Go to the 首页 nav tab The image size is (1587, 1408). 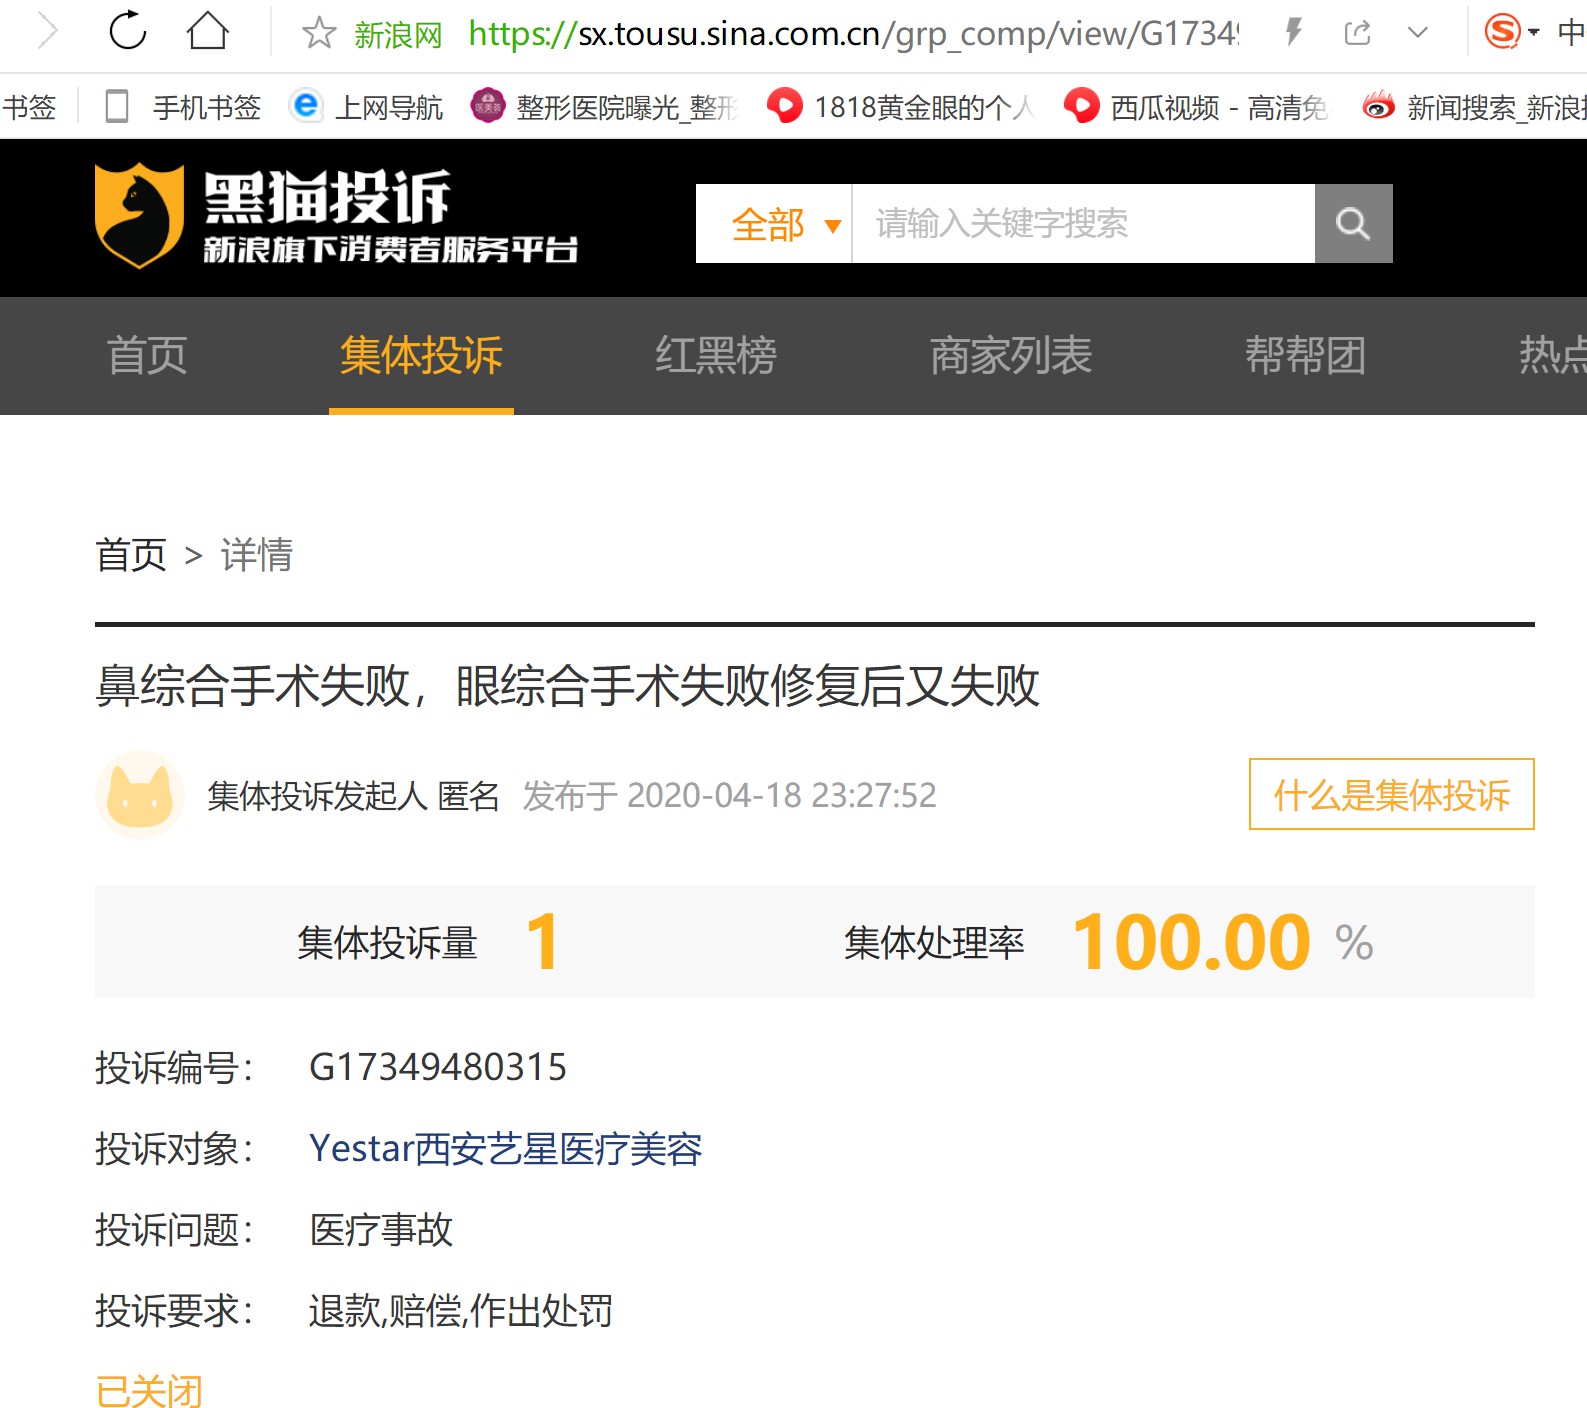click(x=147, y=355)
